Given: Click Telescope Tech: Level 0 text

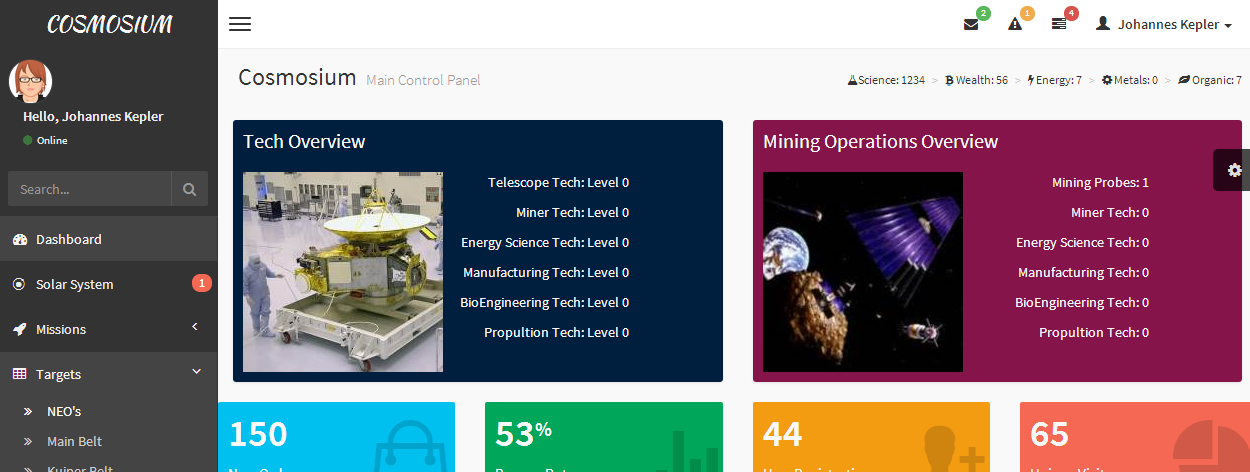Looking at the screenshot, I should 559,183.
